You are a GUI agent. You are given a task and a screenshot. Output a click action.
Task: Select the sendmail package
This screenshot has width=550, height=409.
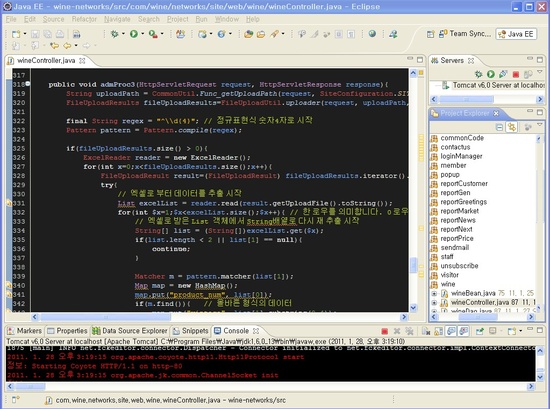coord(450,248)
